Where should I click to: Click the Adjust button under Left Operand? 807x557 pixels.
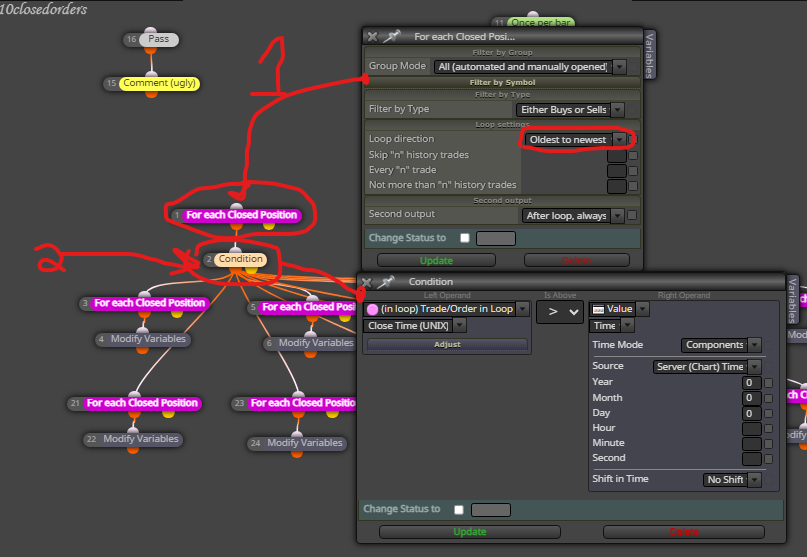(x=447, y=344)
